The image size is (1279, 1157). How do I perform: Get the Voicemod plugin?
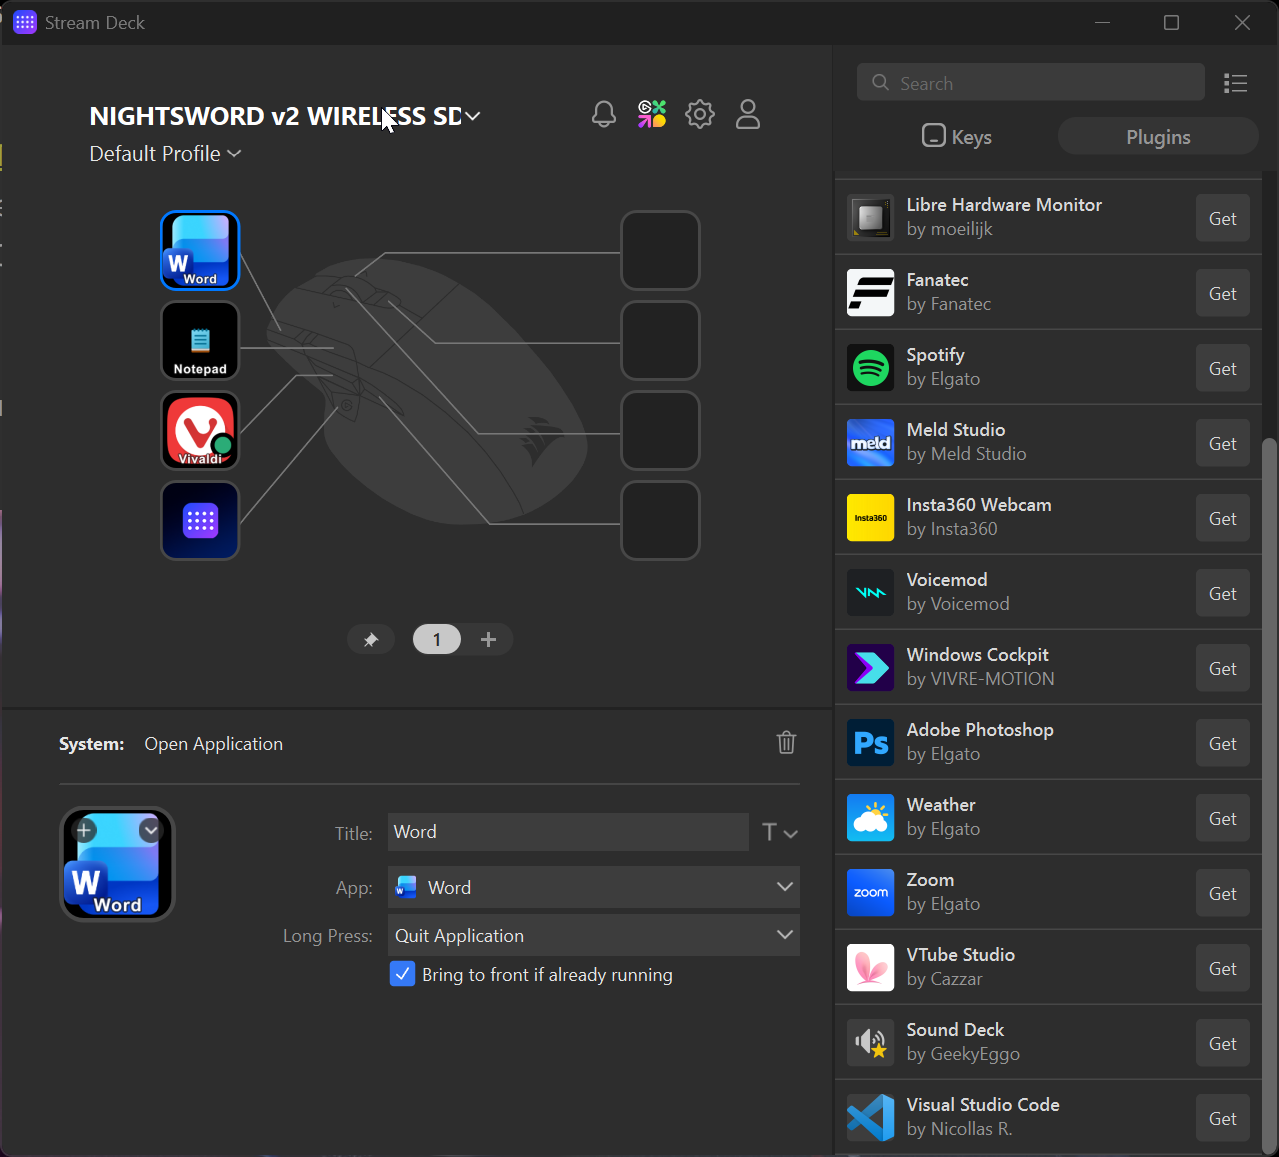1223,593
